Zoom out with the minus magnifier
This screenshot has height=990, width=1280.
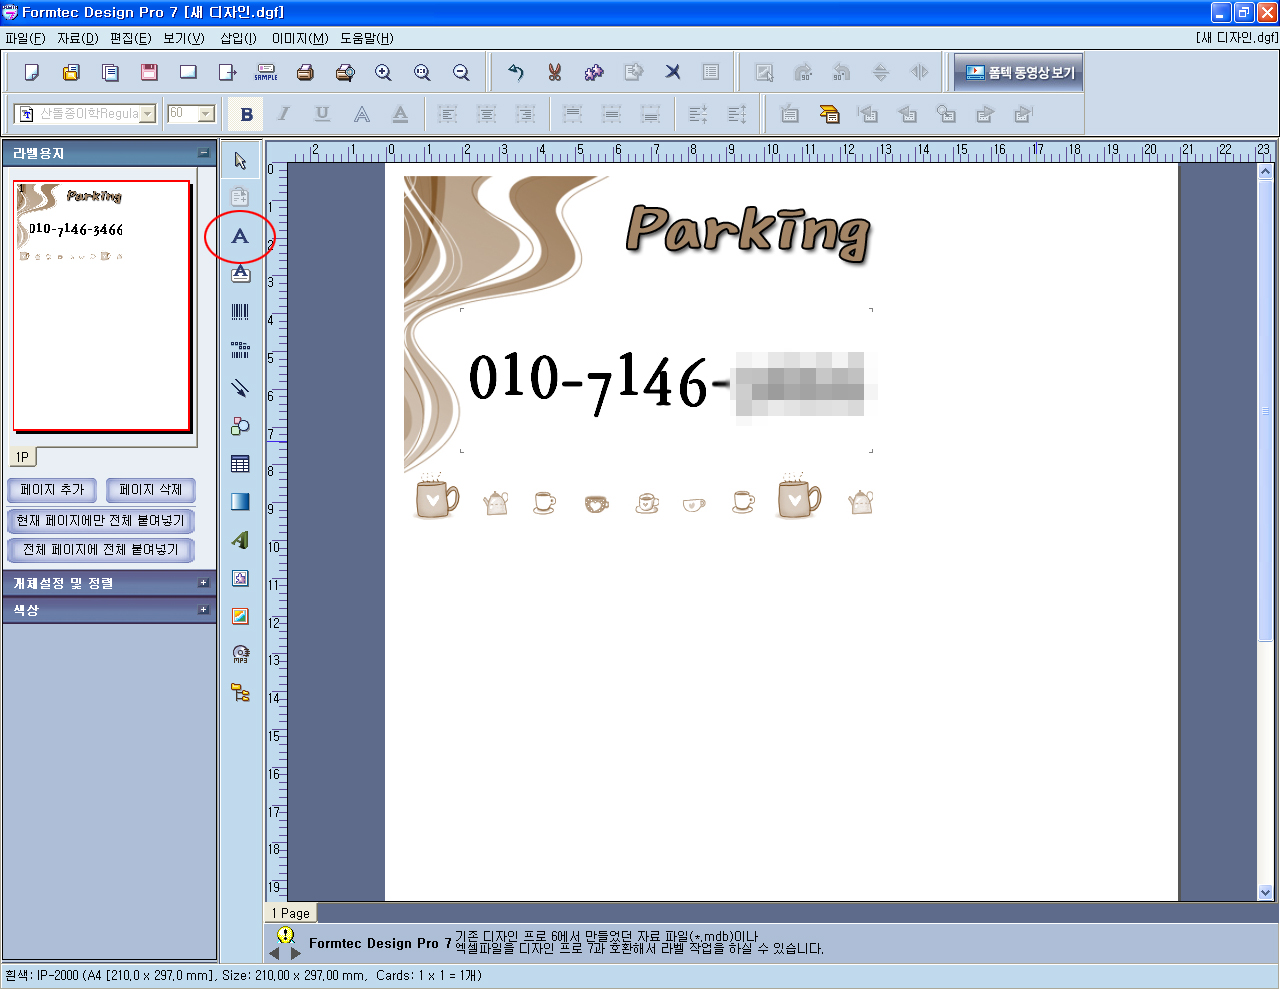(x=461, y=72)
